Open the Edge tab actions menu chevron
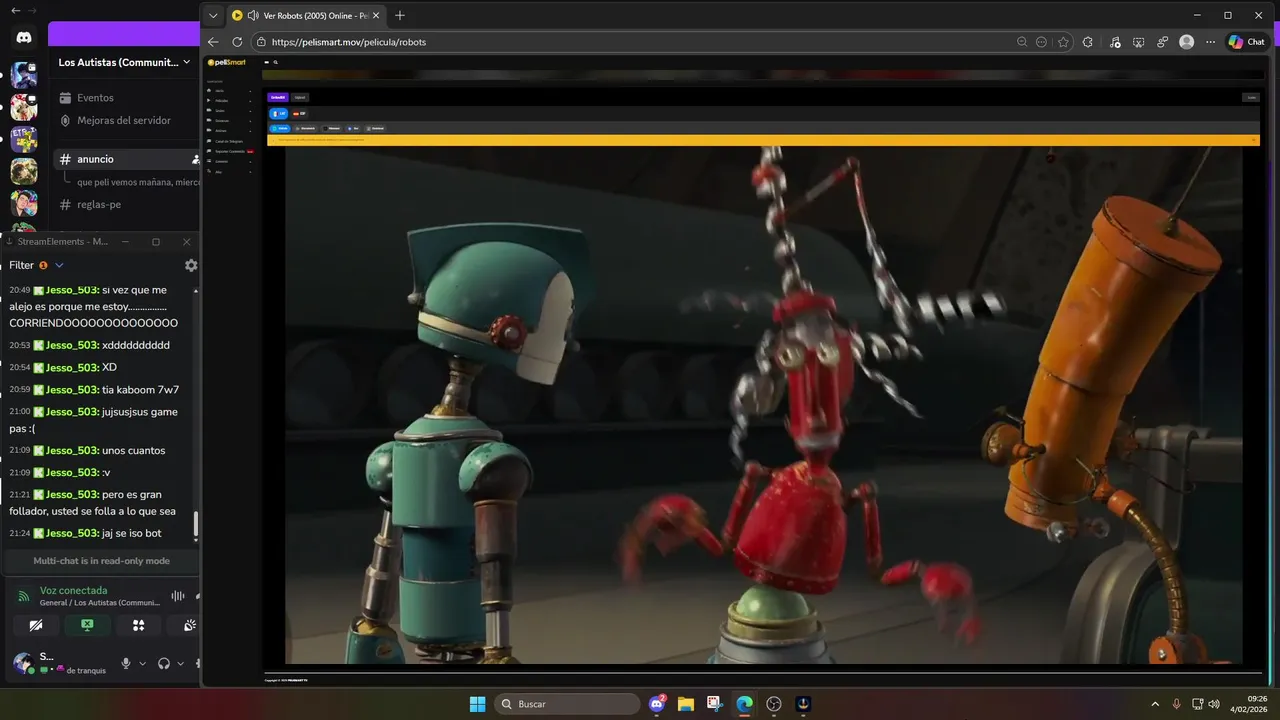Screen dimensions: 1280x720 click(213, 15)
